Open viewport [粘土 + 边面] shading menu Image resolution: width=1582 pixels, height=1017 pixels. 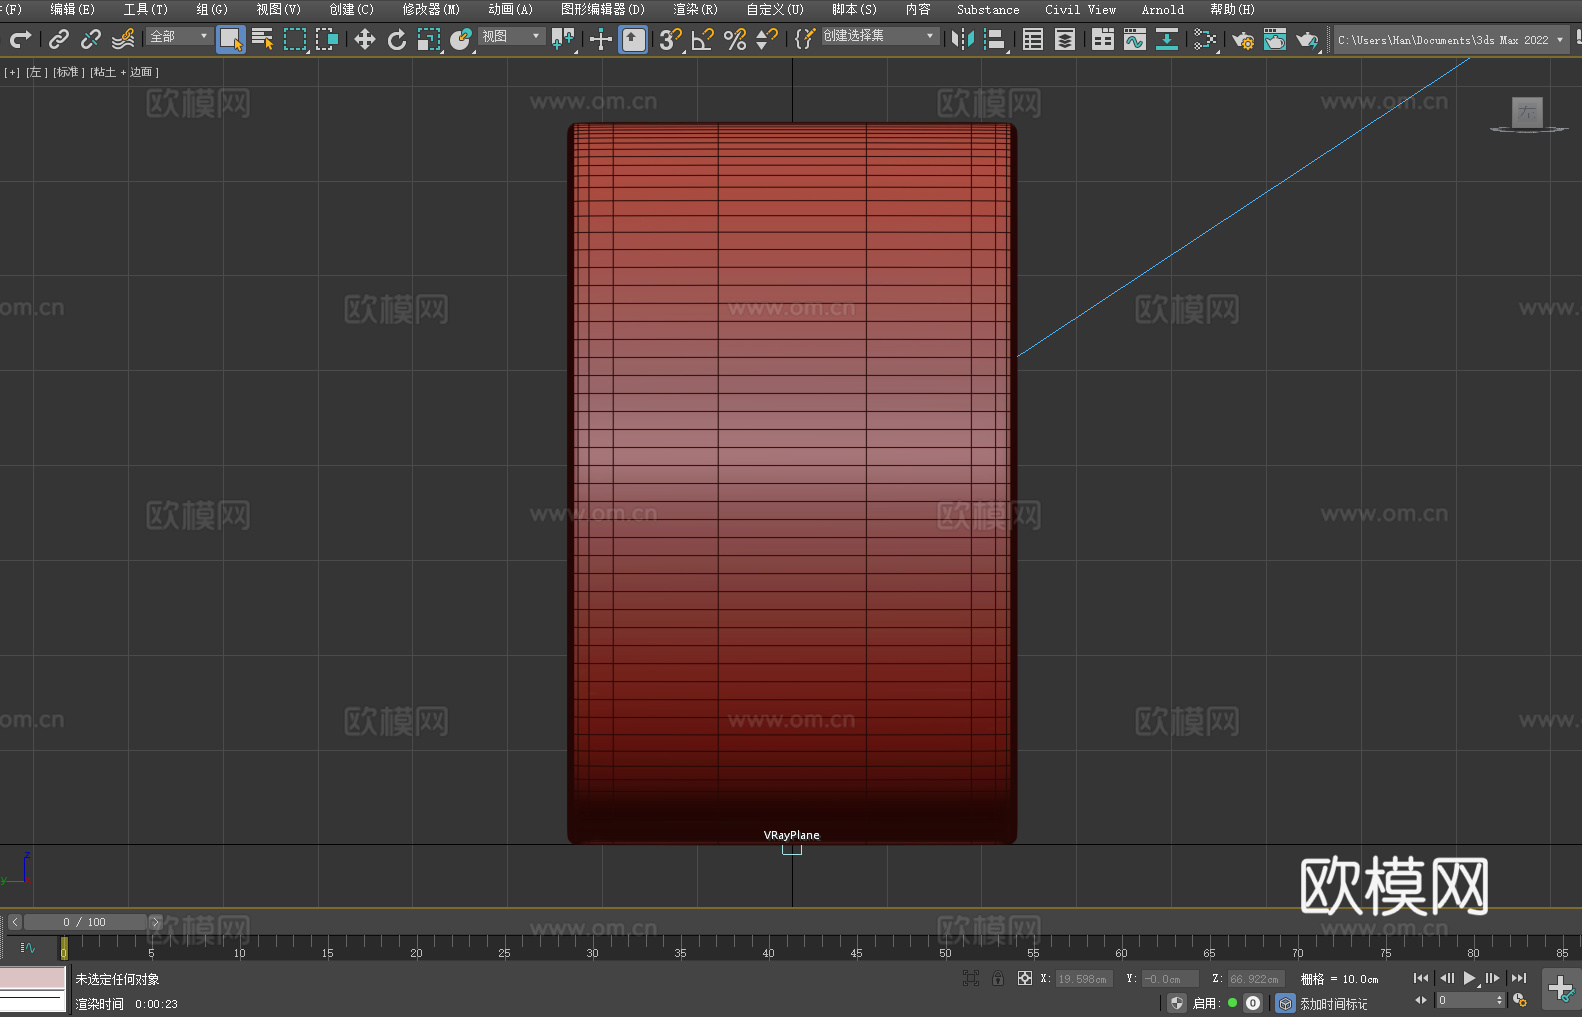coord(125,72)
